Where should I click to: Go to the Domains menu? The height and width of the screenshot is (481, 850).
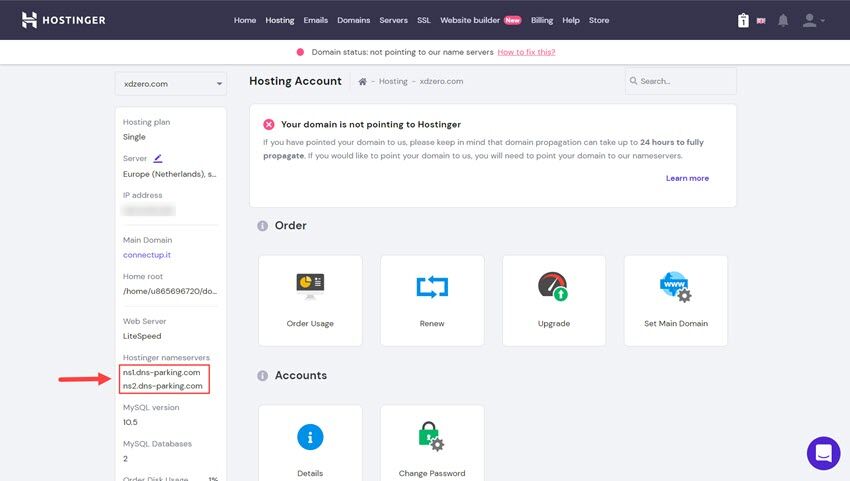tap(353, 20)
